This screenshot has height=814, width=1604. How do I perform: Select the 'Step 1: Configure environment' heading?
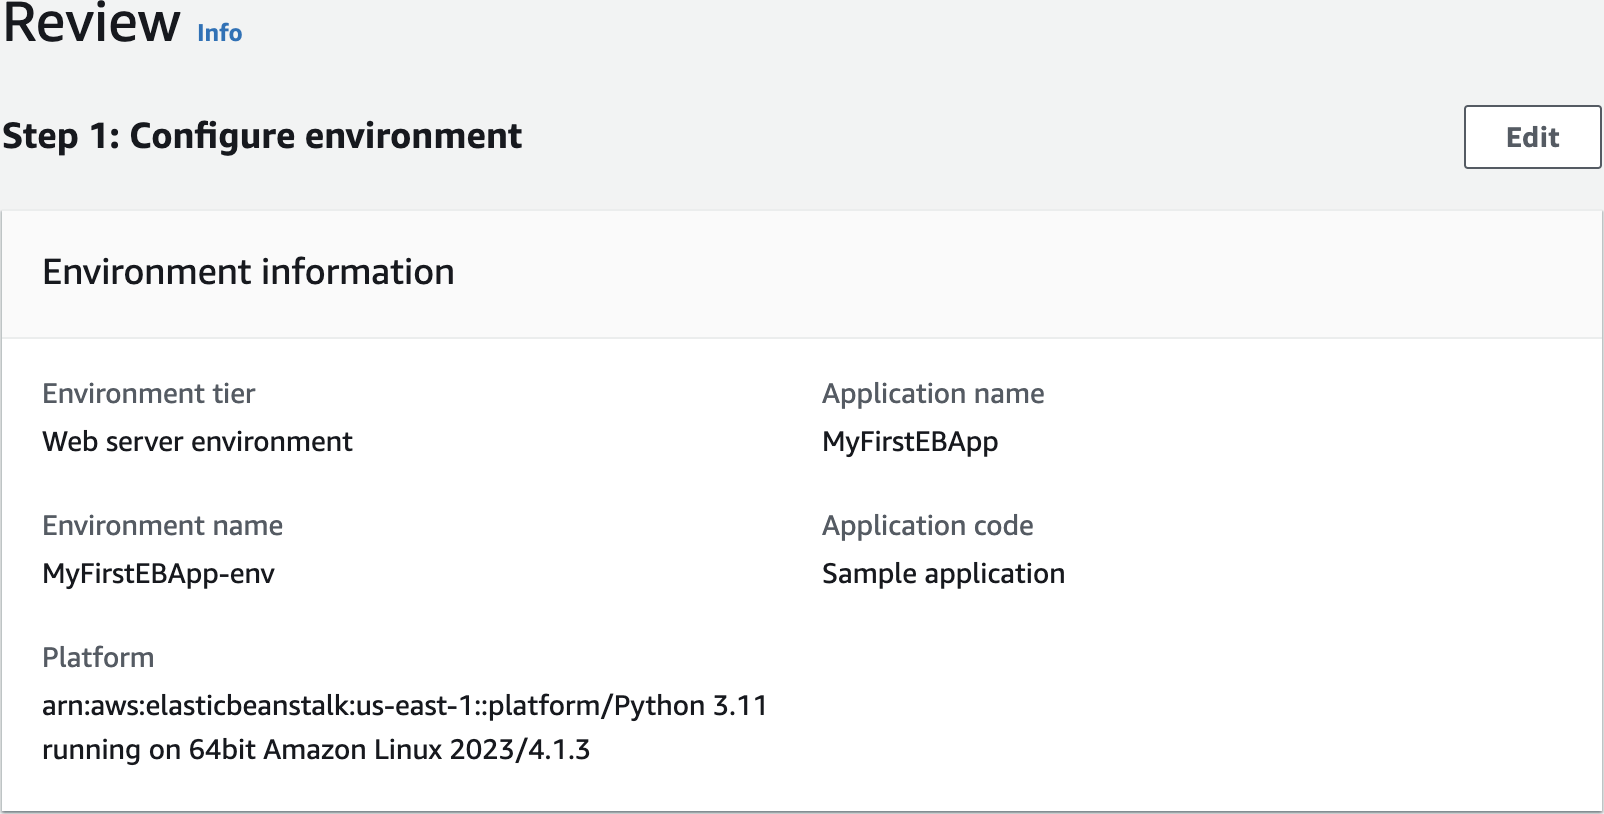coord(262,136)
